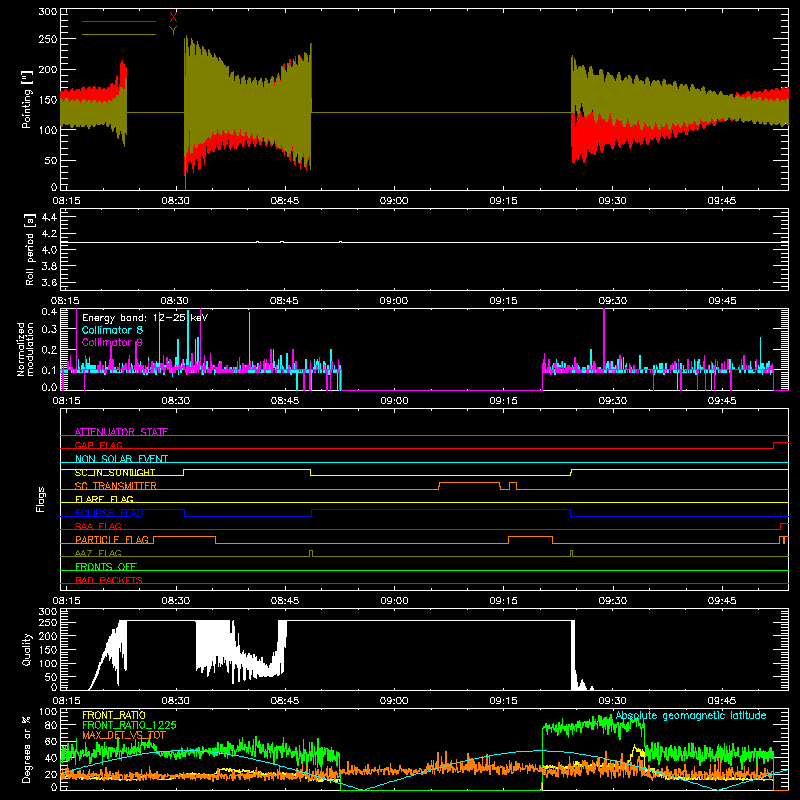Click the SC_TRANSMITTER raised step near 09:10

[x=469, y=483]
